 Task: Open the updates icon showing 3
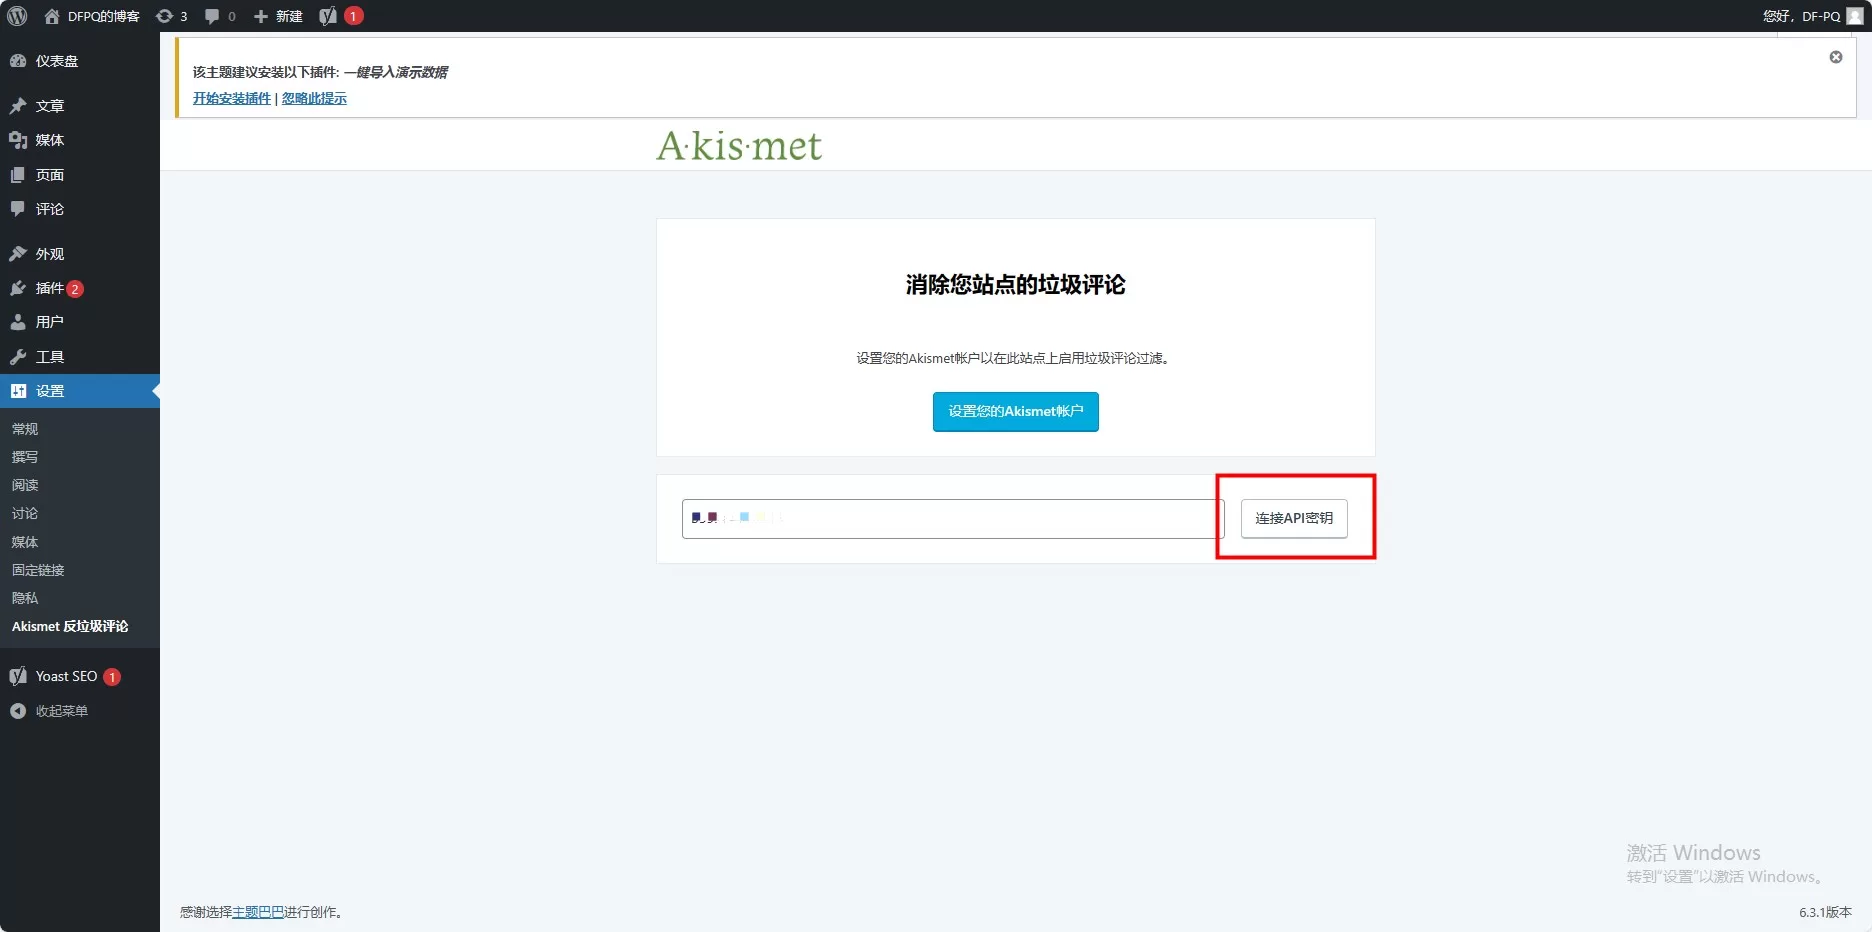164,16
